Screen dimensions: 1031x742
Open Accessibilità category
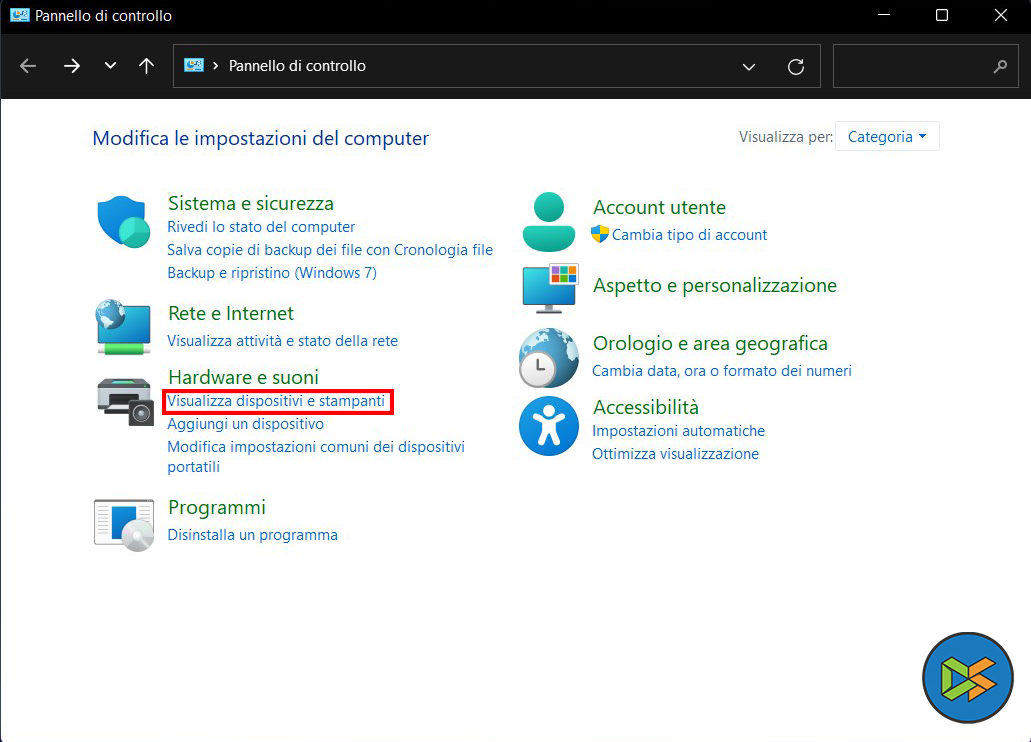646,407
